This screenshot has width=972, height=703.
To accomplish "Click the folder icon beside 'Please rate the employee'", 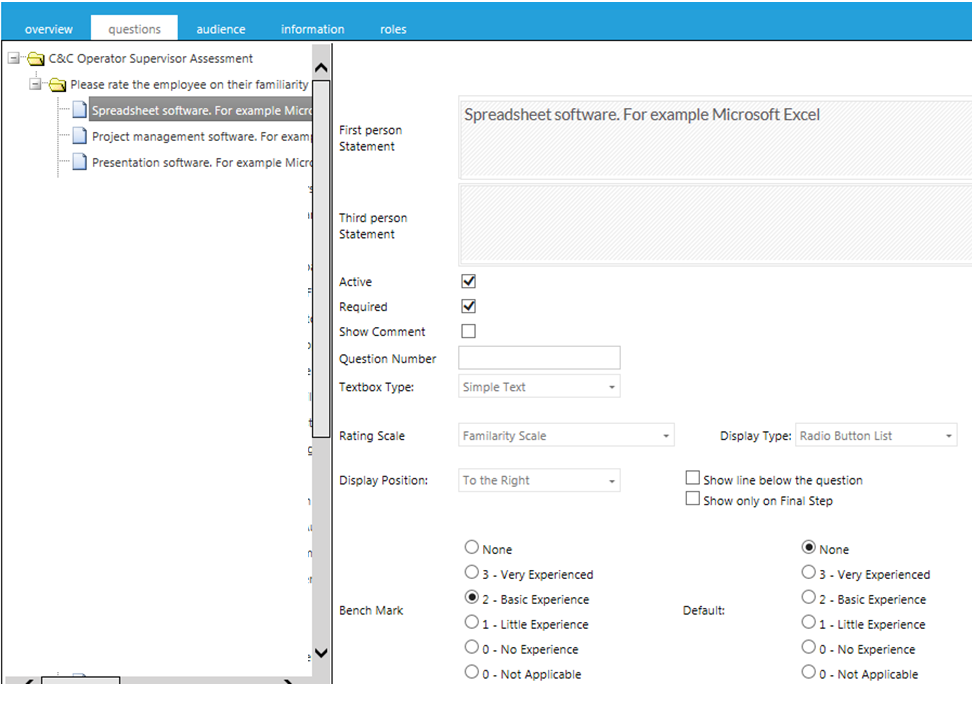I will 58,85.
